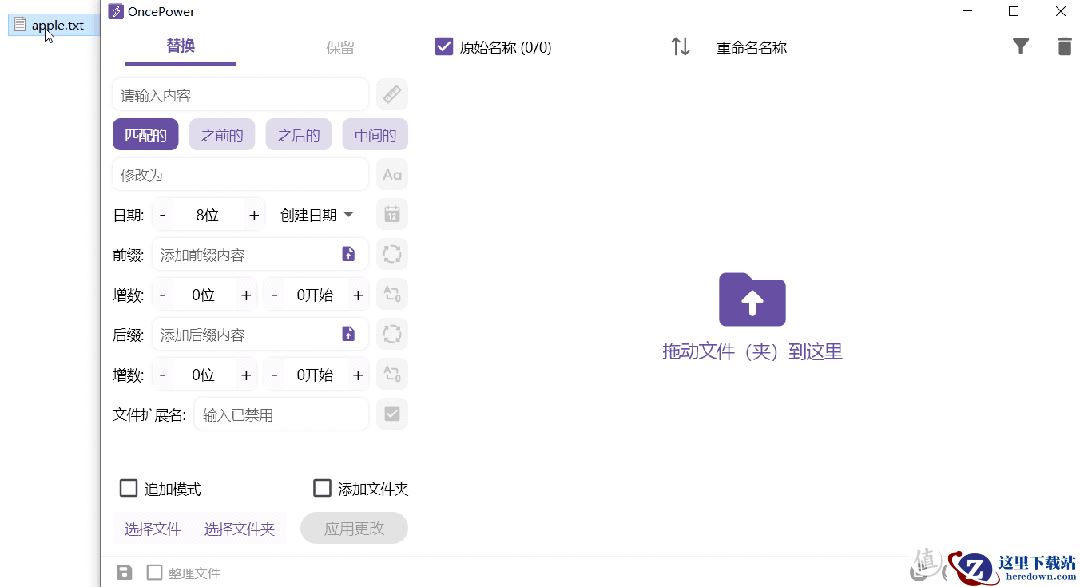Select the 匹配的 match mode
The height and width of the screenshot is (587, 1080).
pos(145,134)
